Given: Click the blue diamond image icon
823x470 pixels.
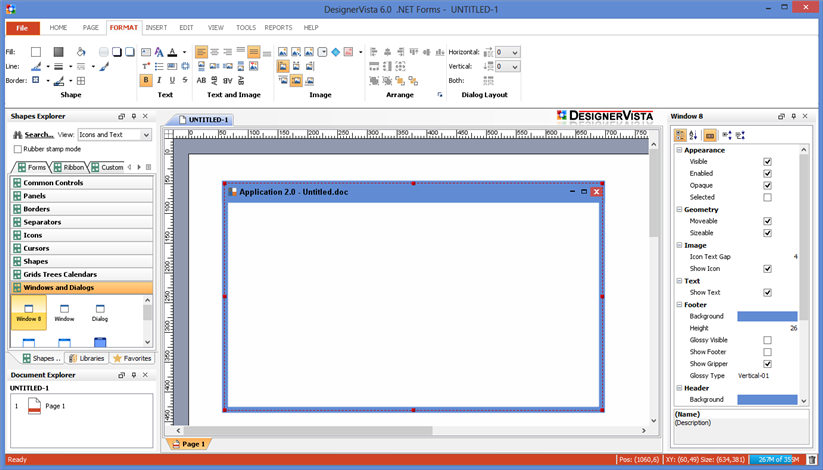Looking at the screenshot, I should point(335,52).
